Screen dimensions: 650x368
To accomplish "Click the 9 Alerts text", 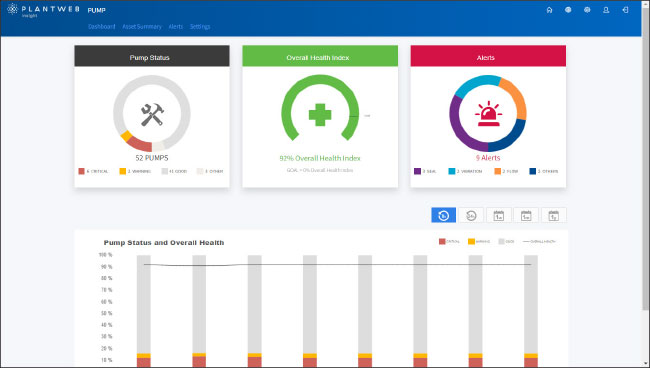I will pyautogui.click(x=488, y=158).
